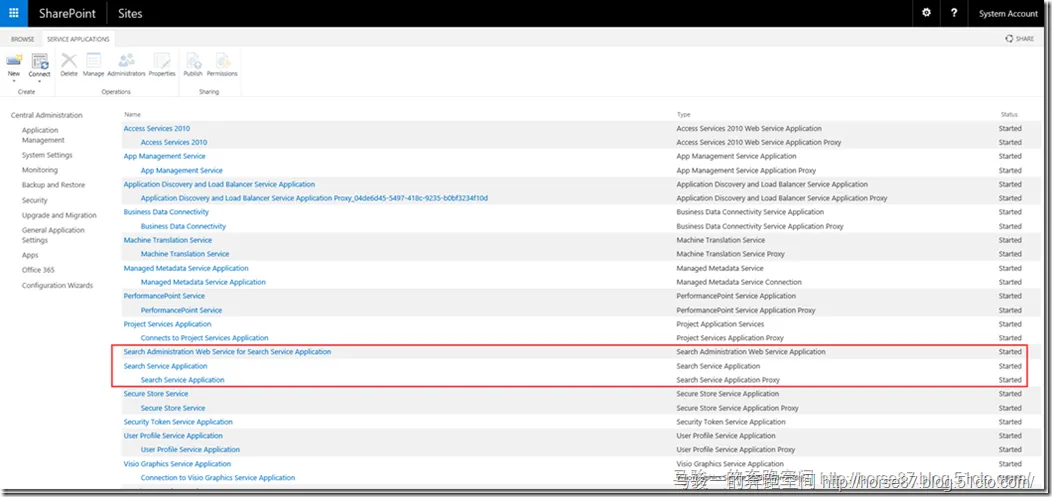Click the Connect ribbon icon
The image size is (1052, 497).
(40, 60)
